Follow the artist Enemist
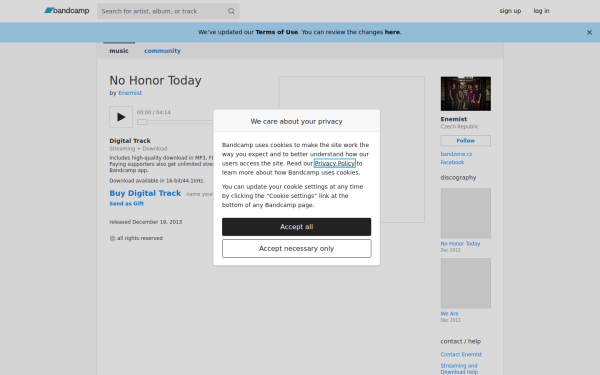This screenshot has width=600, height=375. 466,141
